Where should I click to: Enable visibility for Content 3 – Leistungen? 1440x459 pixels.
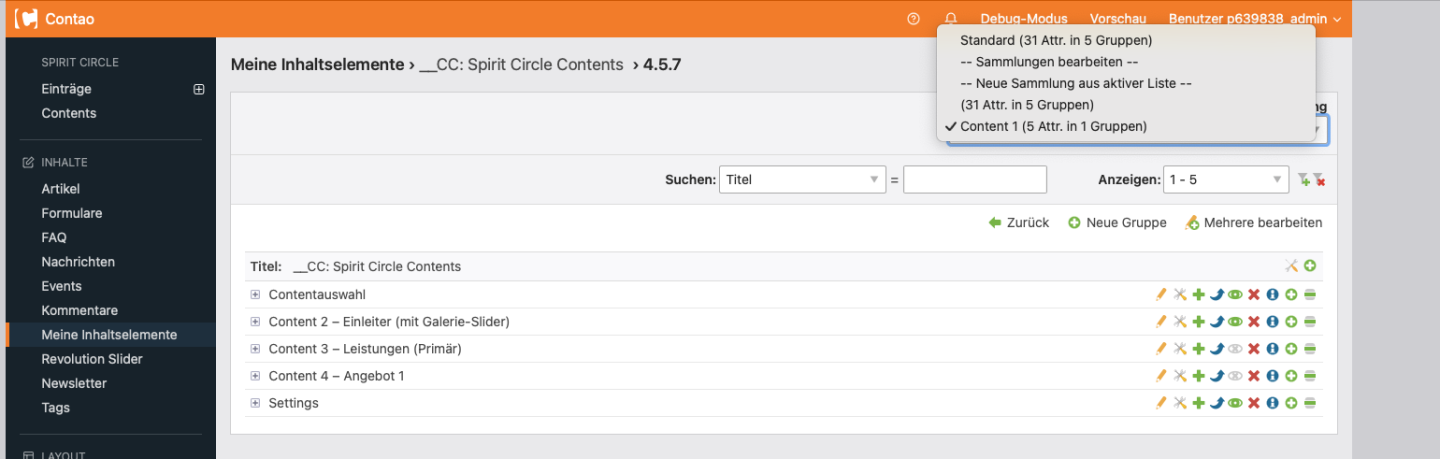pyautogui.click(x=1235, y=349)
